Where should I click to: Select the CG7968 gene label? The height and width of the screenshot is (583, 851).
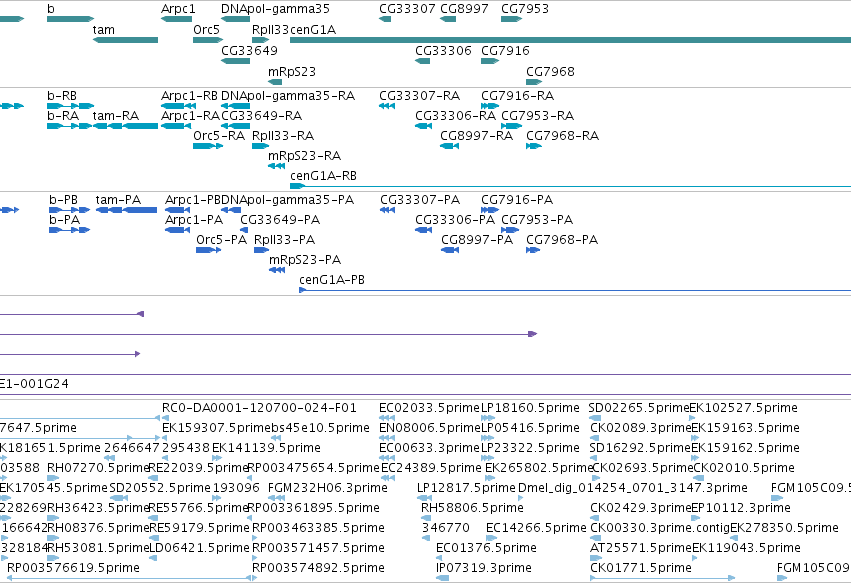[550, 72]
